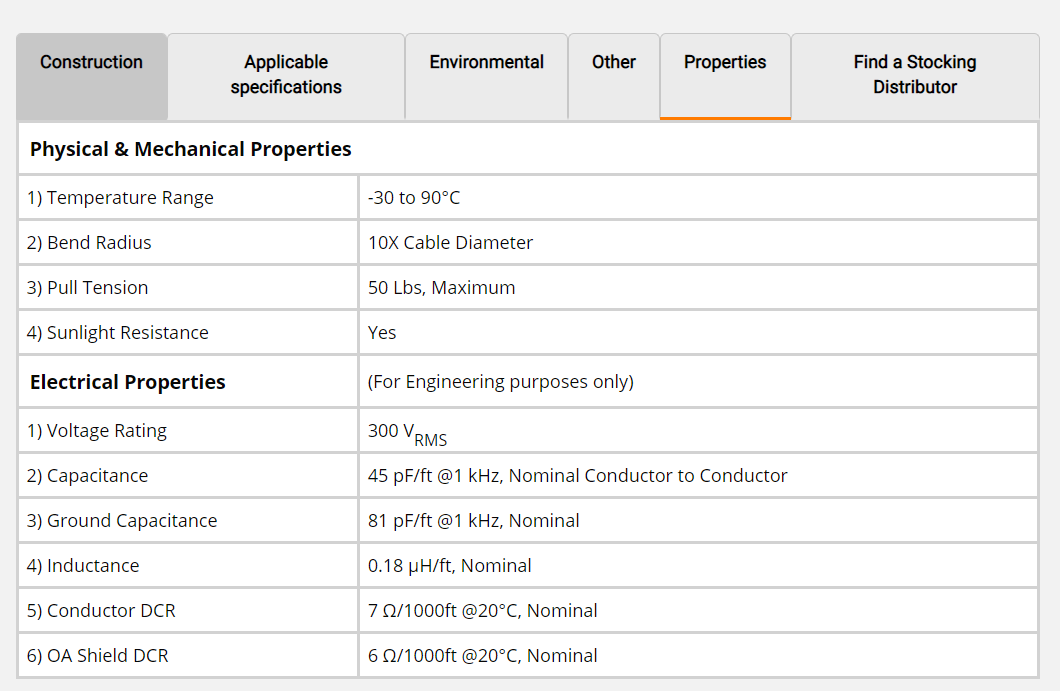The image size is (1060, 691).
Task: Select the 300 VRMS voltage rating value
Action: pos(407,432)
